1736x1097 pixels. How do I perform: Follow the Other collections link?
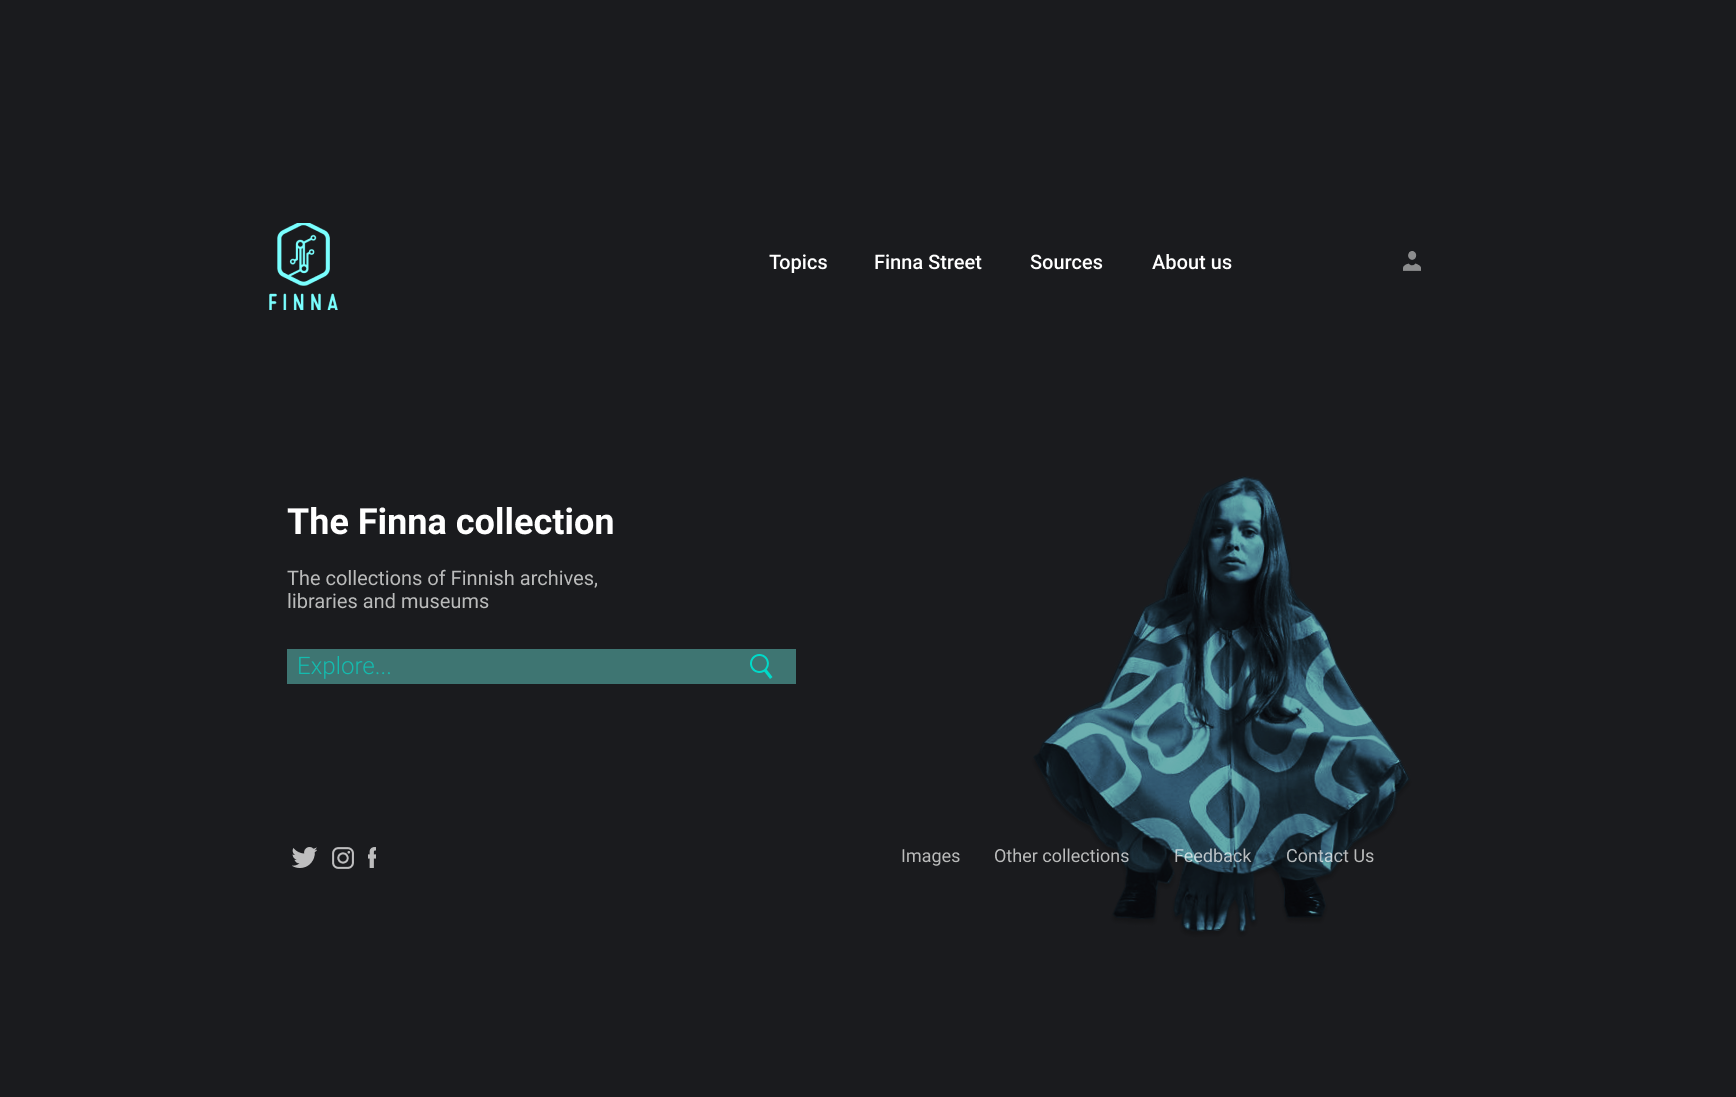coord(1061,856)
